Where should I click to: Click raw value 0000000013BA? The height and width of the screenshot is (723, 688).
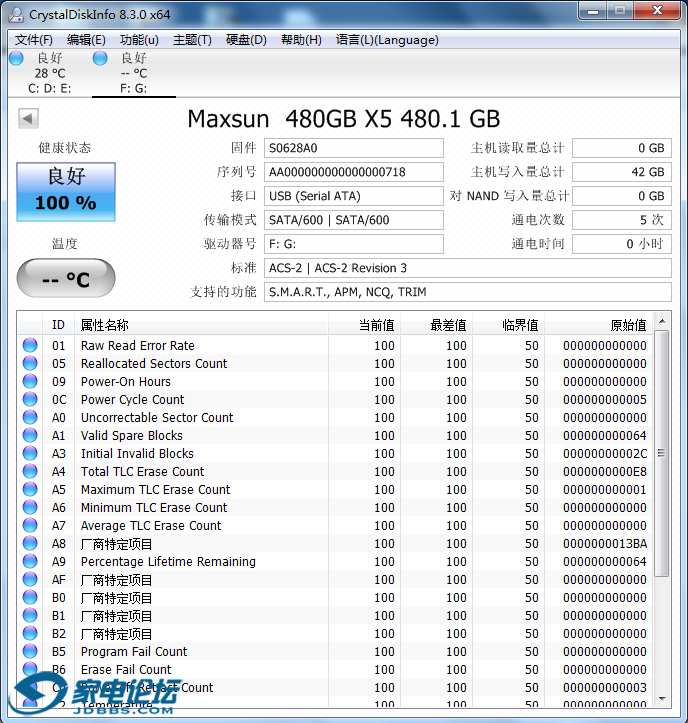[605, 544]
